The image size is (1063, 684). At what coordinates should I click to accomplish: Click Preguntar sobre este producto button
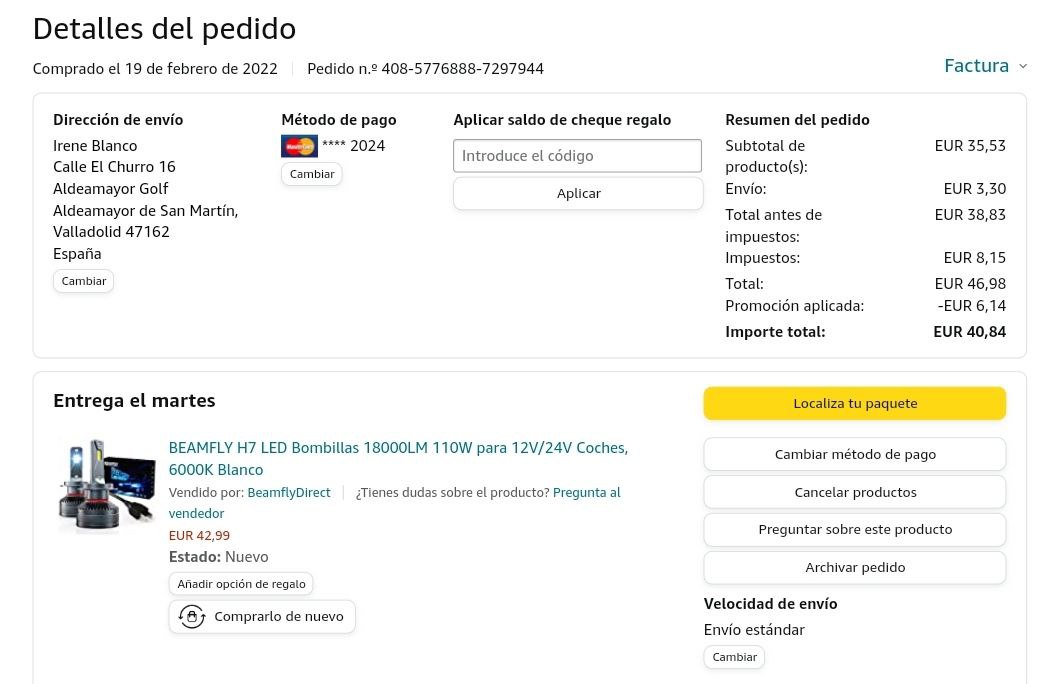[x=854, y=529]
